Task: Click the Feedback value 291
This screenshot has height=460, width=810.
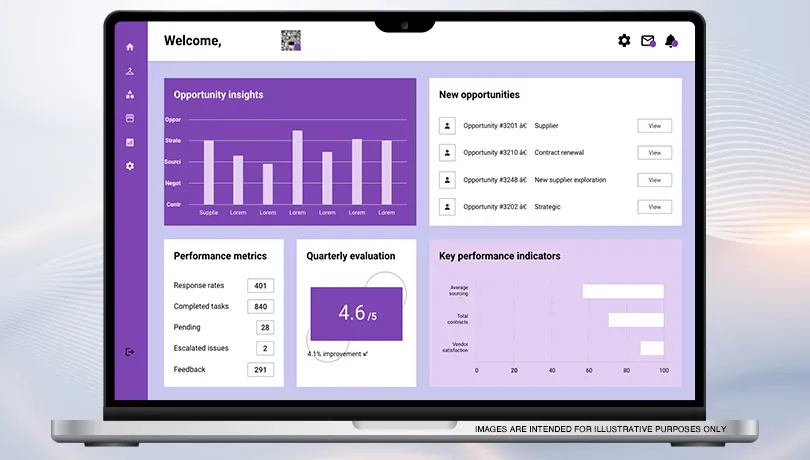Action: click(261, 370)
